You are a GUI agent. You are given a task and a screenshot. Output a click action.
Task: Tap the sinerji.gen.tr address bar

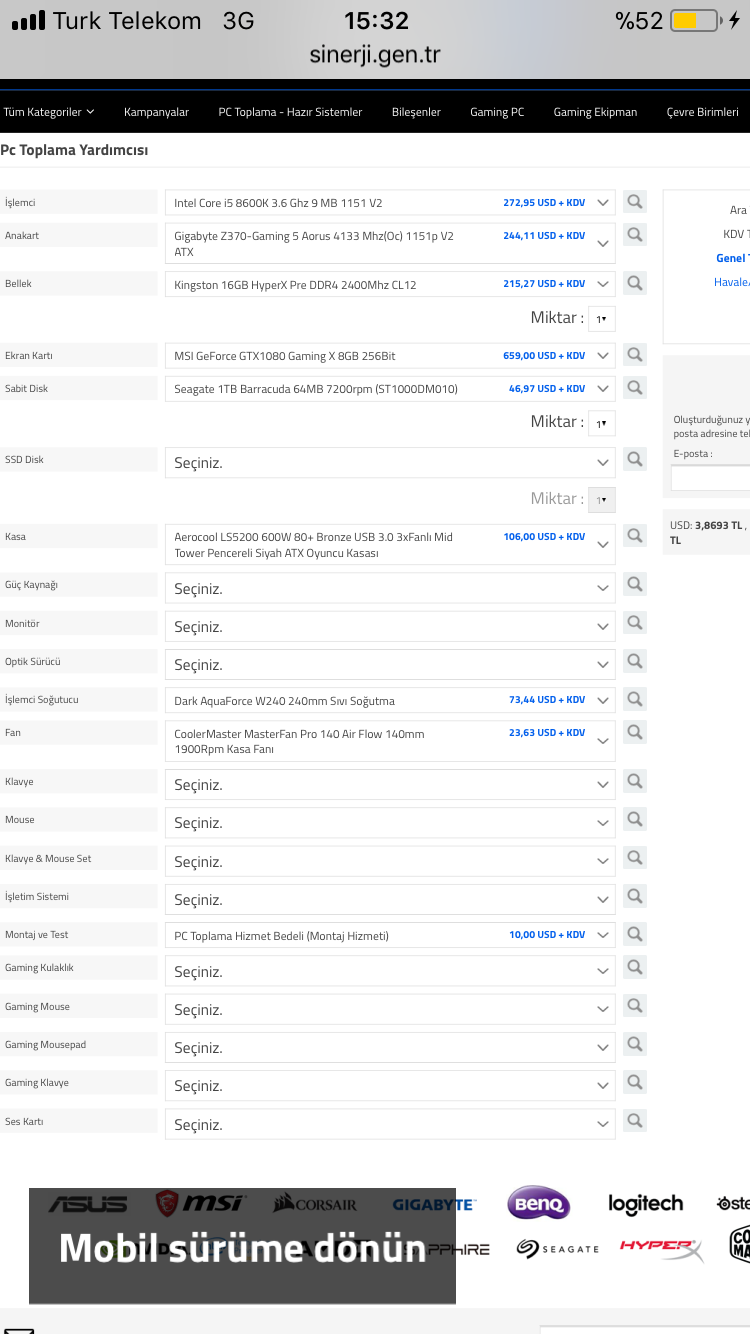375,55
